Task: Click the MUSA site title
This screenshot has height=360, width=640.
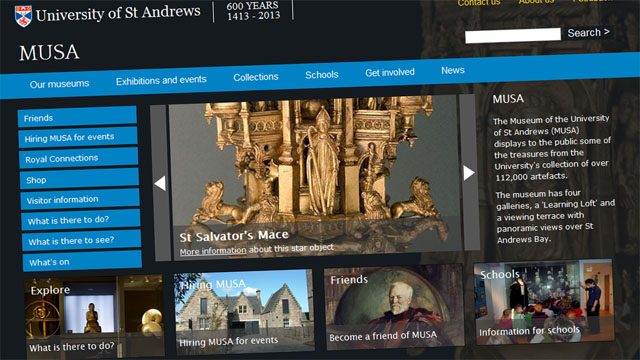Action: [49, 53]
